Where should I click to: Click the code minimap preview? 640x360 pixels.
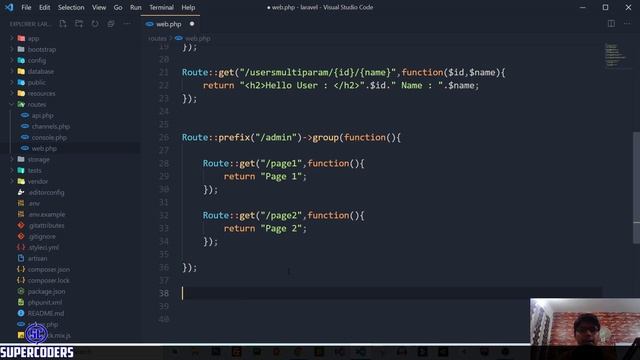pyautogui.click(x=616, y=55)
